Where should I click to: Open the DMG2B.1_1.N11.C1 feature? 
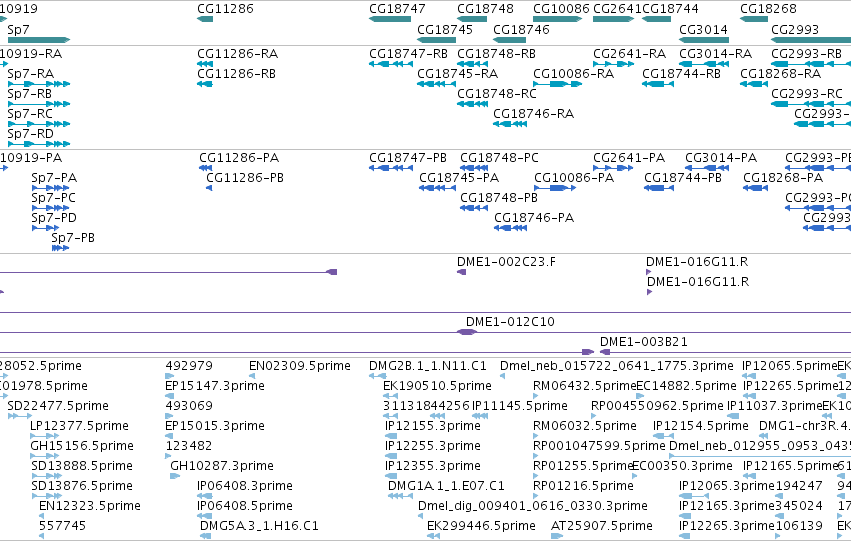click(x=428, y=366)
